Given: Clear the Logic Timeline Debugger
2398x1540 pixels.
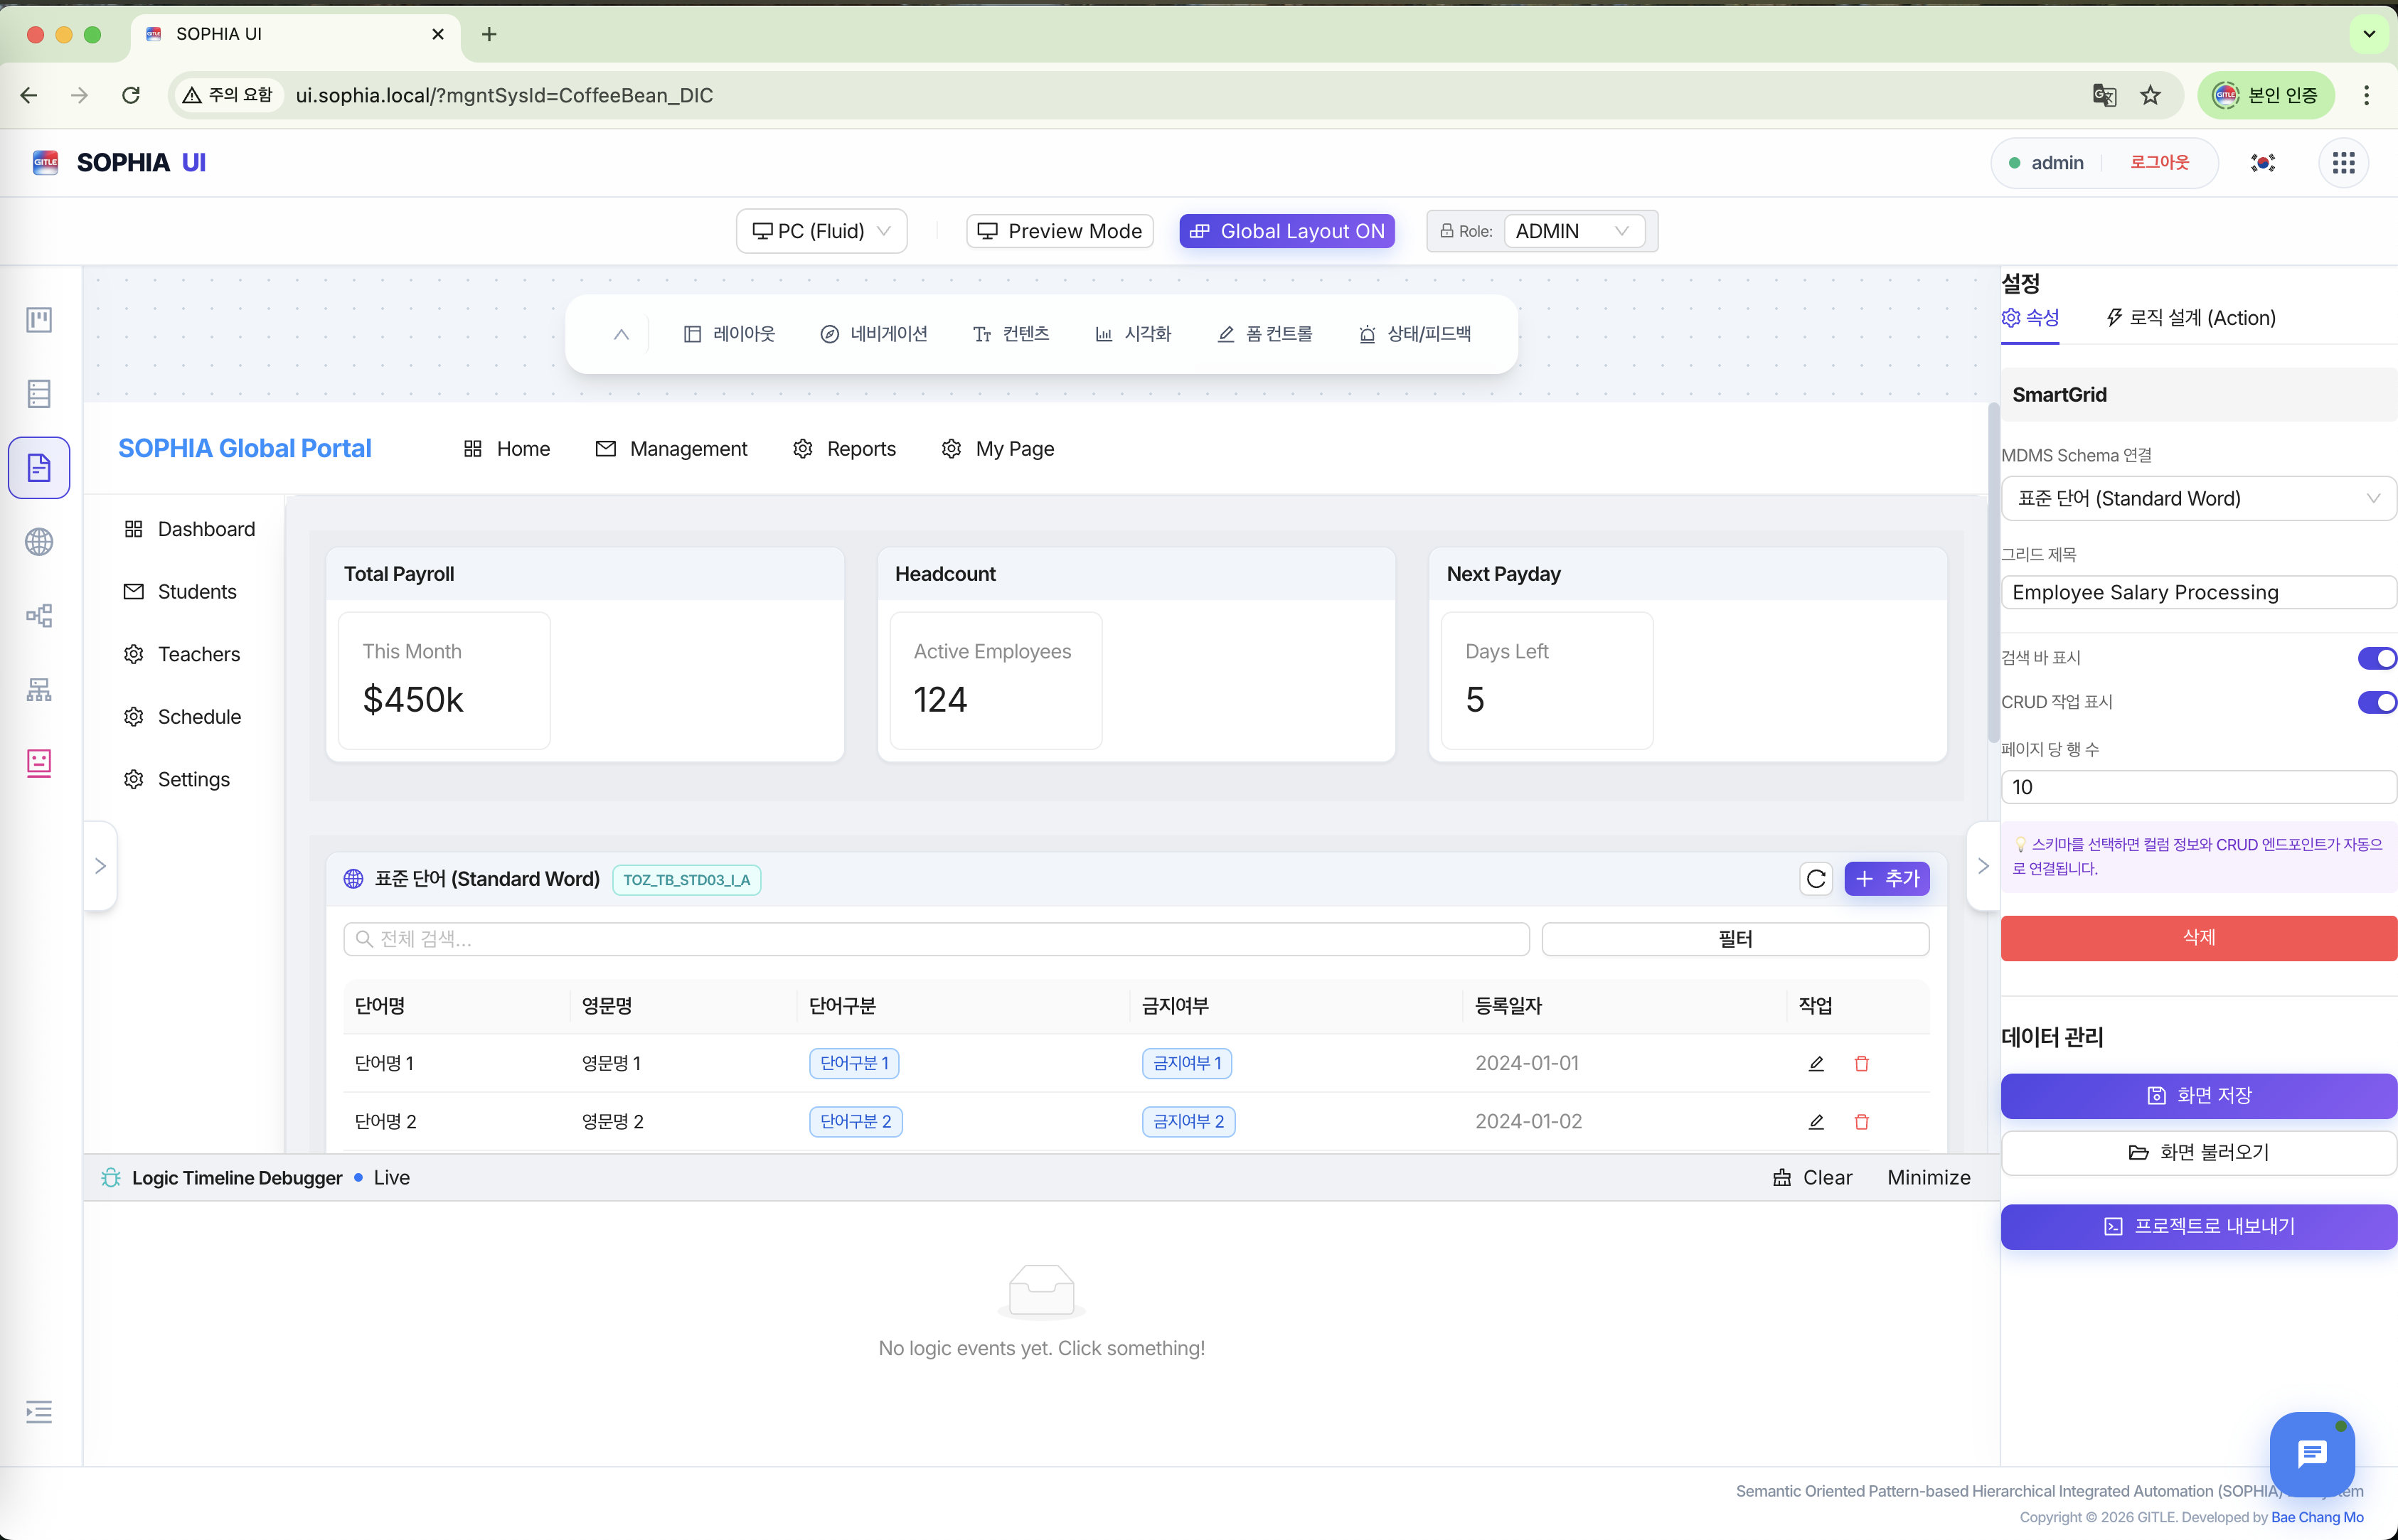Looking at the screenshot, I should coord(1812,1178).
